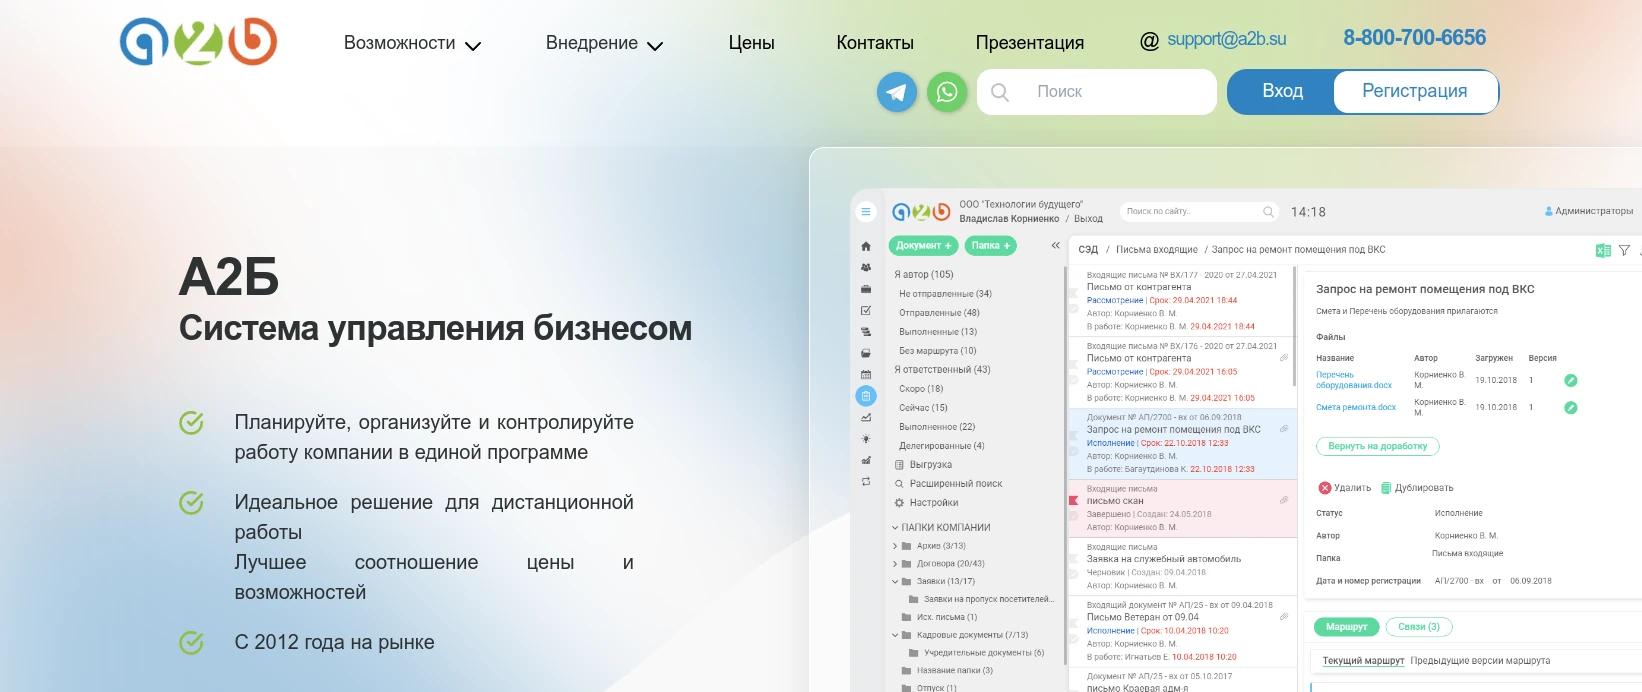Open the tasks checkmark icon in sidebar
The image size is (1642, 692).
866,310
